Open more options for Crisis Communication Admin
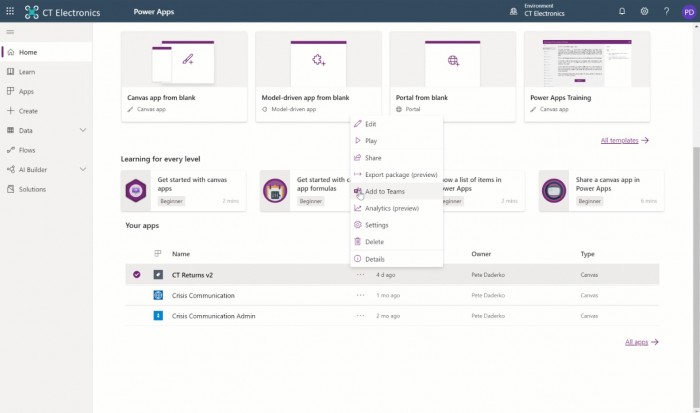This screenshot has width=700, height=413. pyautogui.click(x=360, y=316)
